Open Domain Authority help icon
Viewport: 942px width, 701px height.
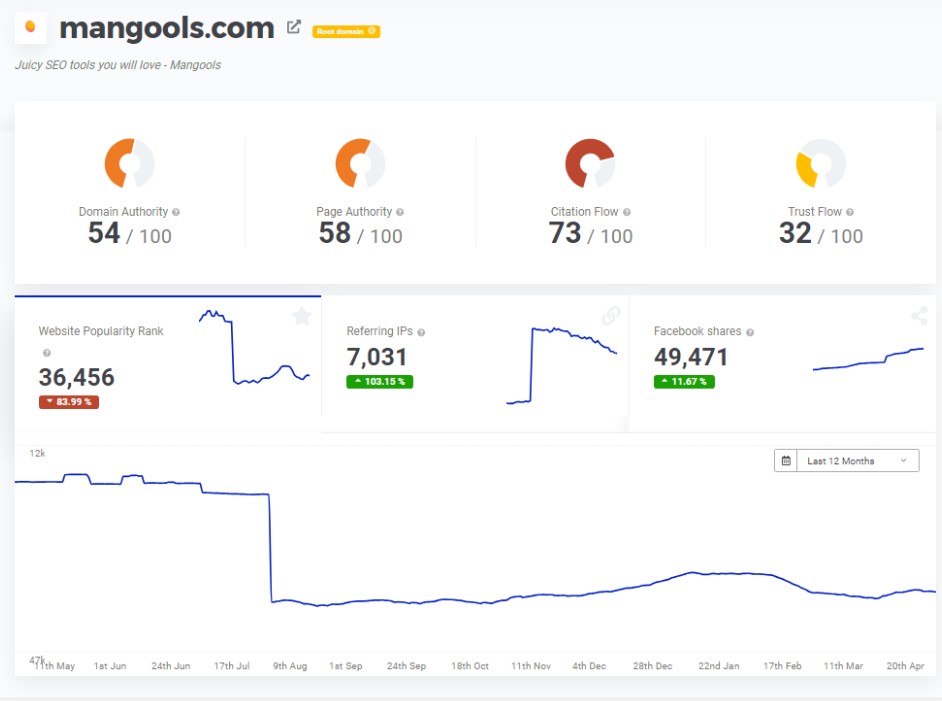176,212
